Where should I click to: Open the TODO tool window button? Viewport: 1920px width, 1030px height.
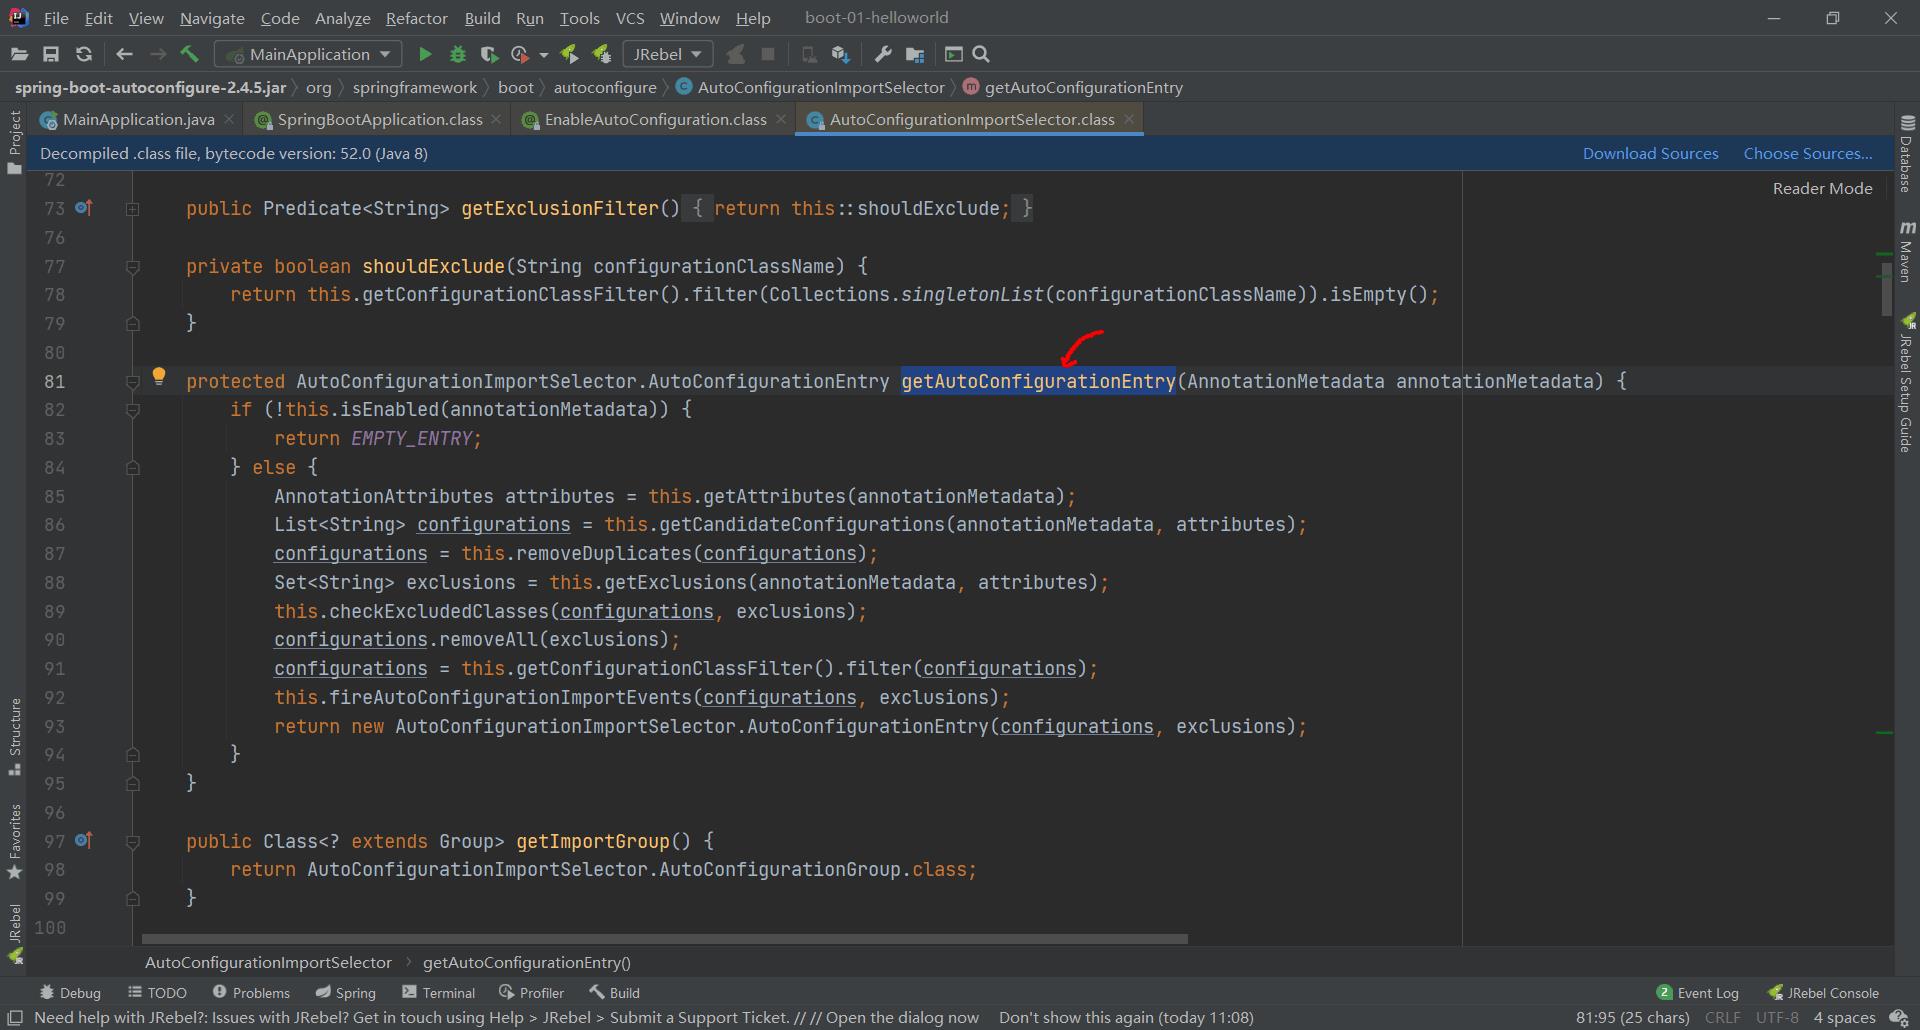pyautogui.click(x=157, y=992)
